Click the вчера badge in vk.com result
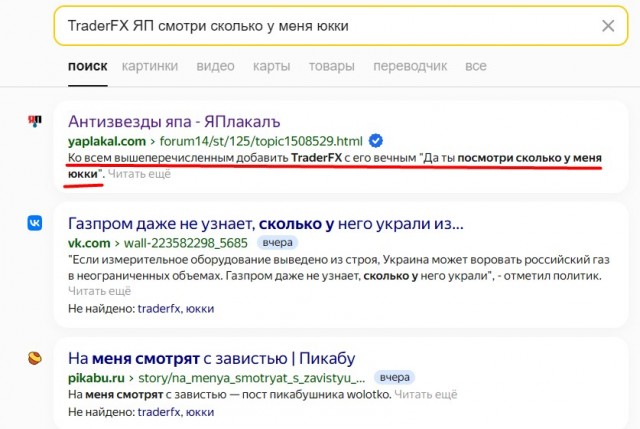Viewport: 640px width, 429px height. (x=278, y=242)
